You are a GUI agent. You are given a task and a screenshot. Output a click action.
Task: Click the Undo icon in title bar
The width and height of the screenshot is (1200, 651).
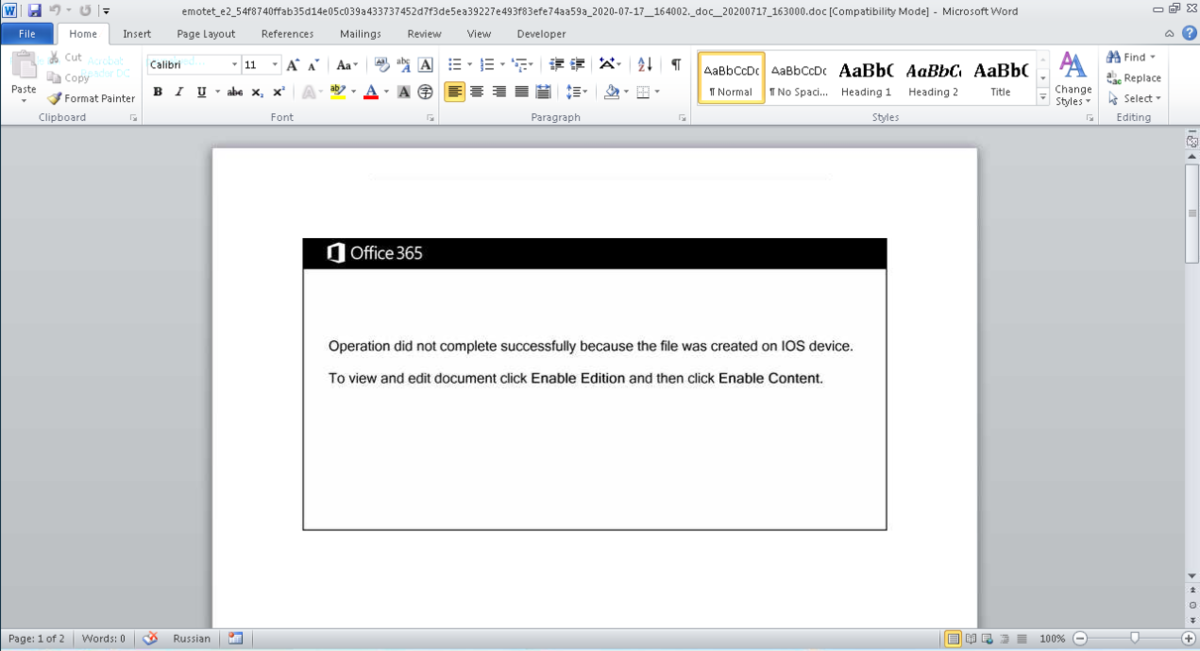point(56,11)
